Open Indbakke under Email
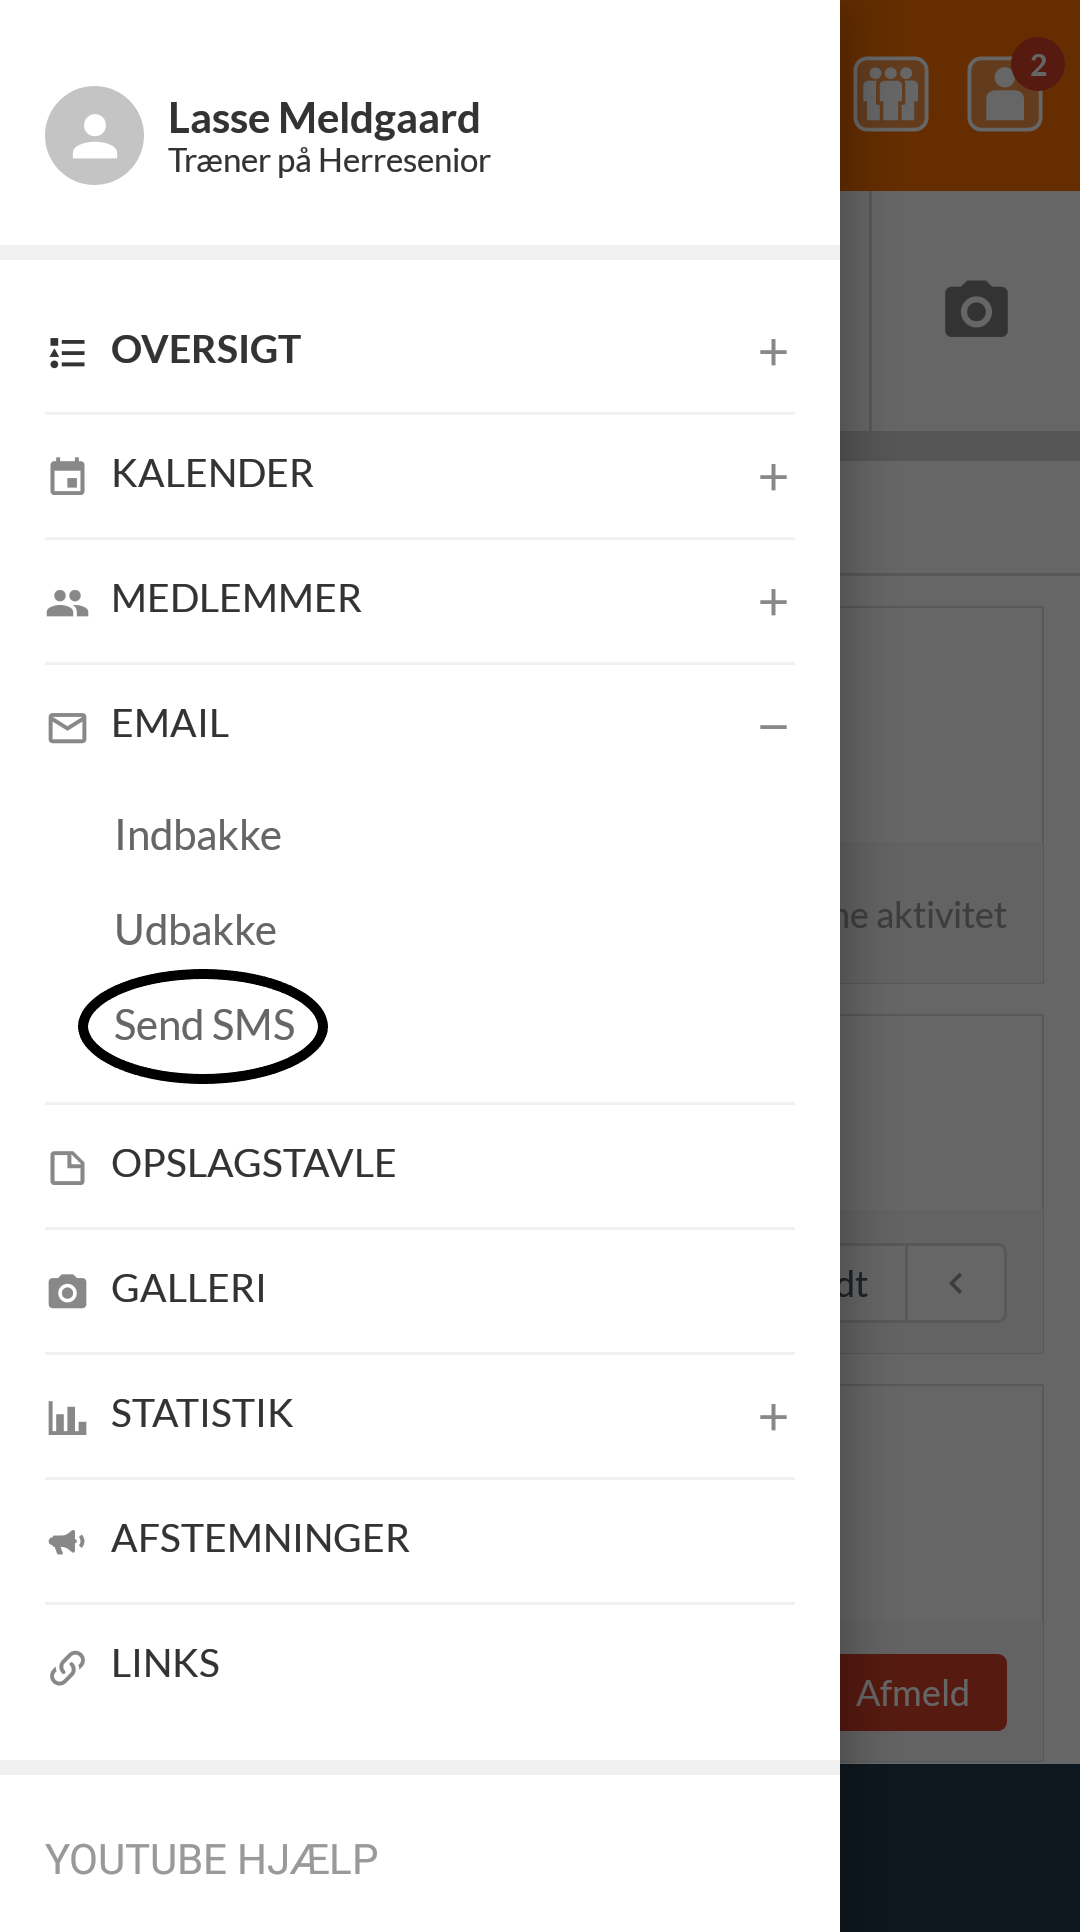The image size is (1080, 1932). coord(198,835)
